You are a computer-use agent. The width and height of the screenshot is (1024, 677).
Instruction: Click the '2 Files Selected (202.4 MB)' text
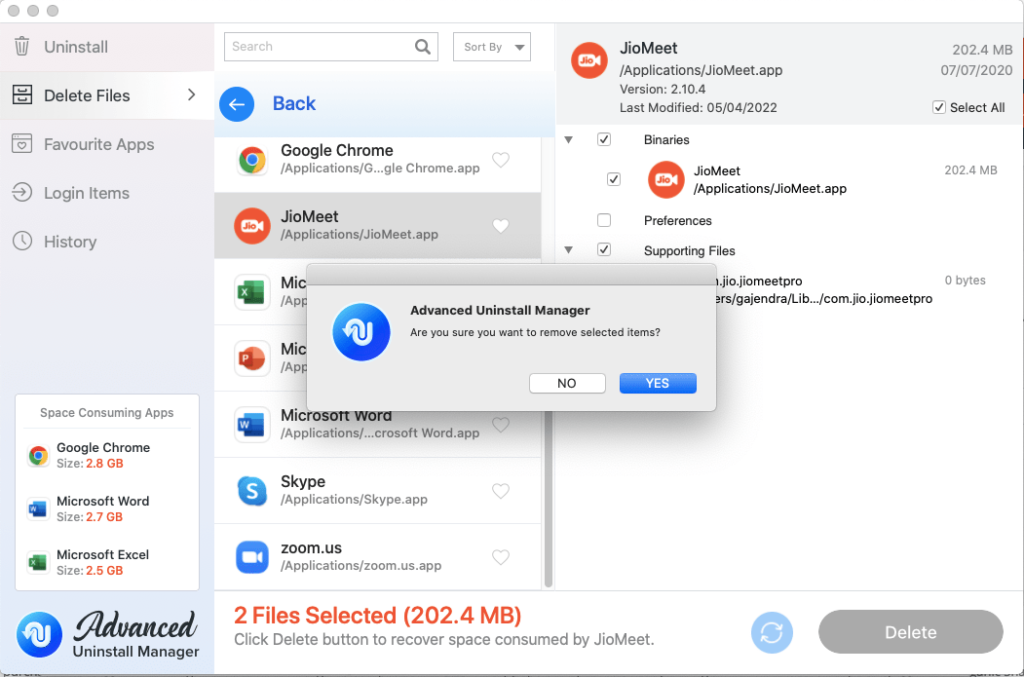point(377,615)
